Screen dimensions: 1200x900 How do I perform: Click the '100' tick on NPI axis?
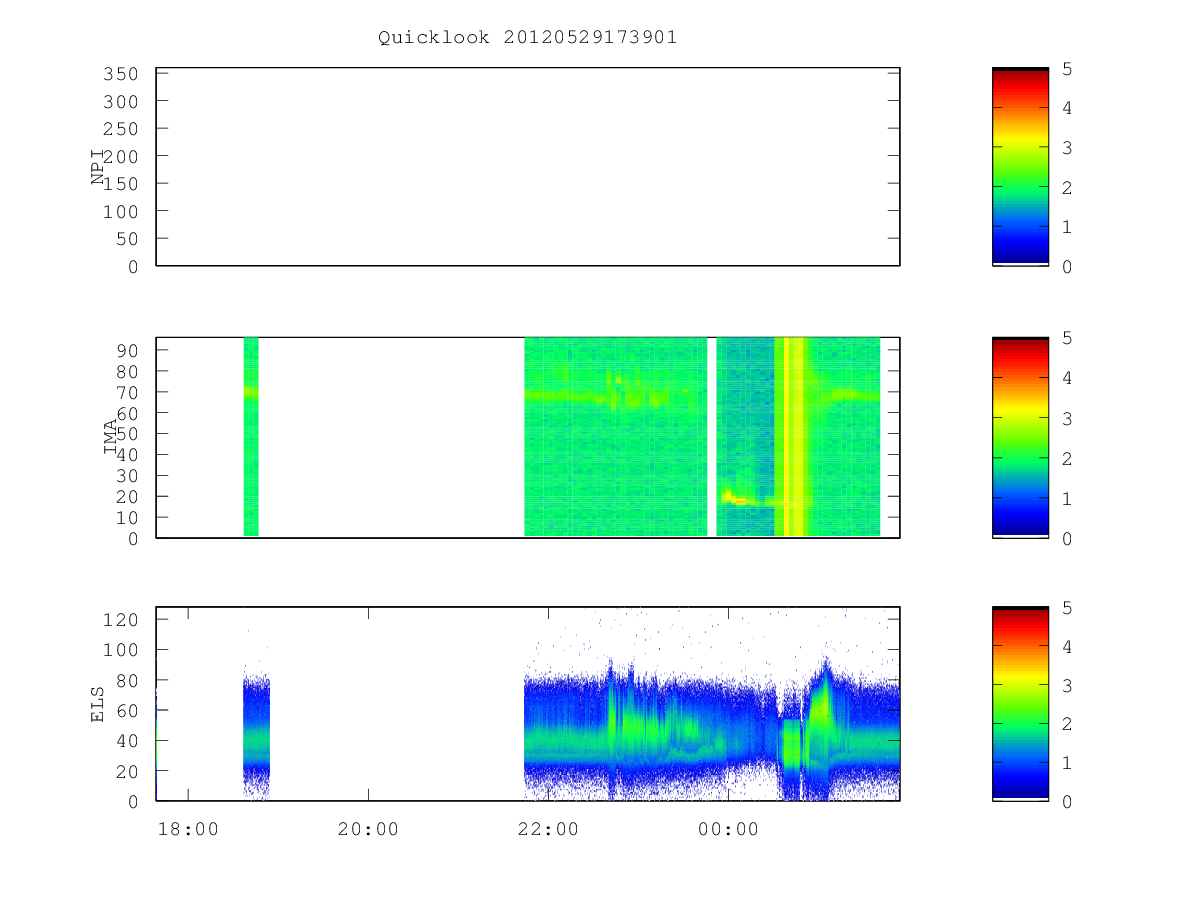120,212
